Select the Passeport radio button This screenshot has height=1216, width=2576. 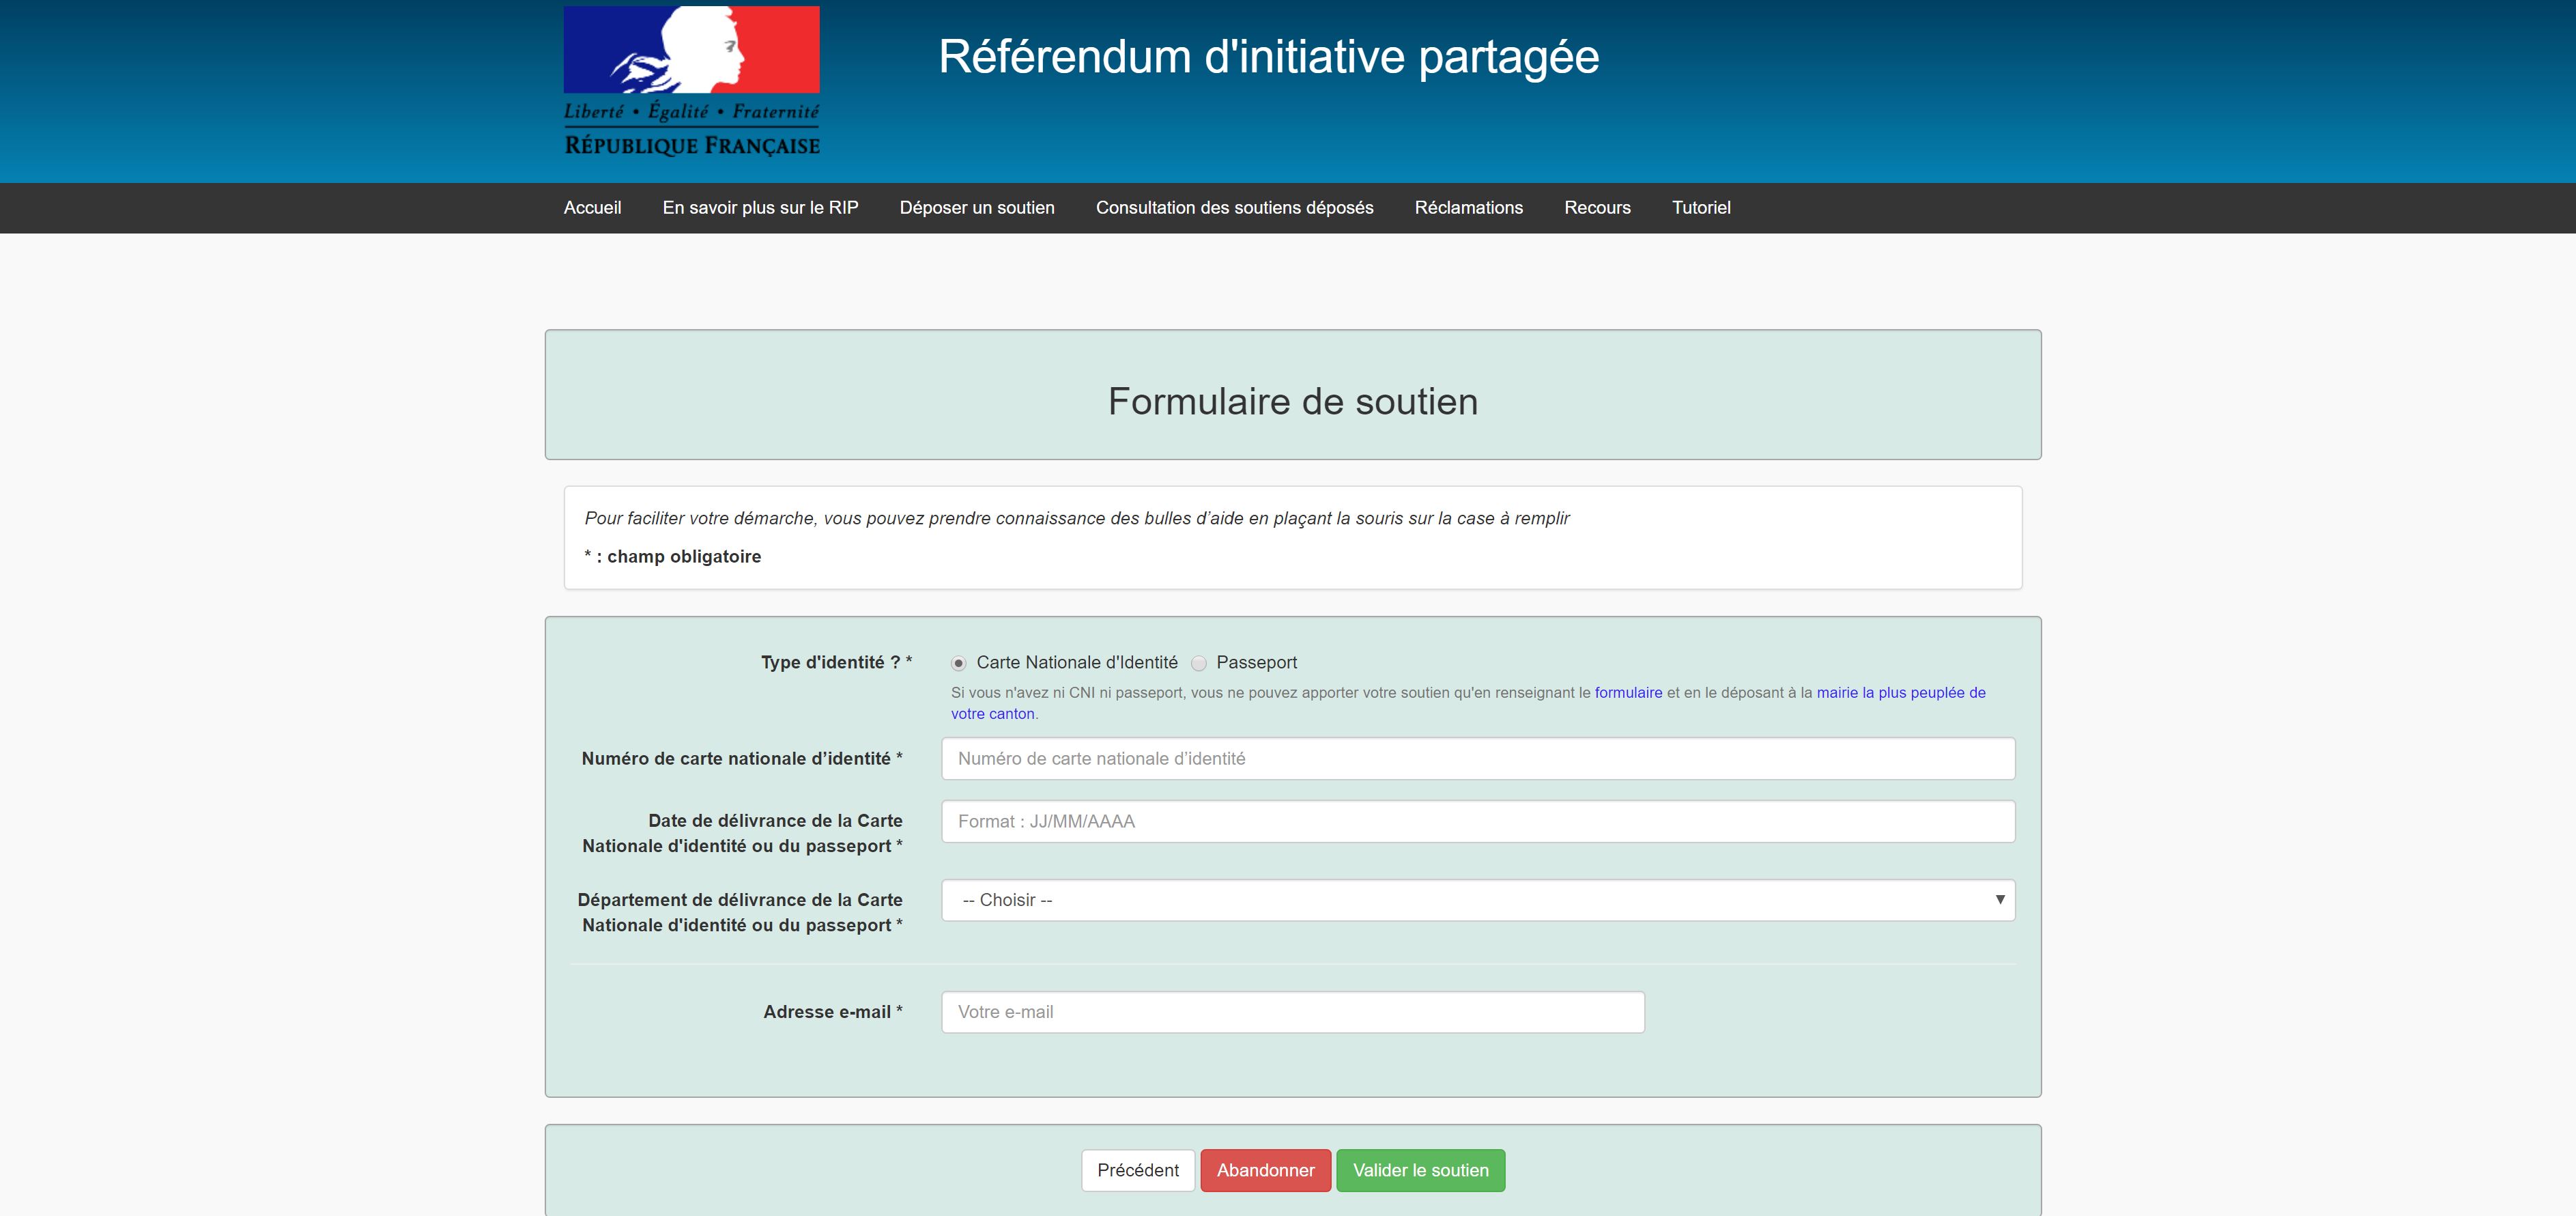click(x=1199, y=663)
